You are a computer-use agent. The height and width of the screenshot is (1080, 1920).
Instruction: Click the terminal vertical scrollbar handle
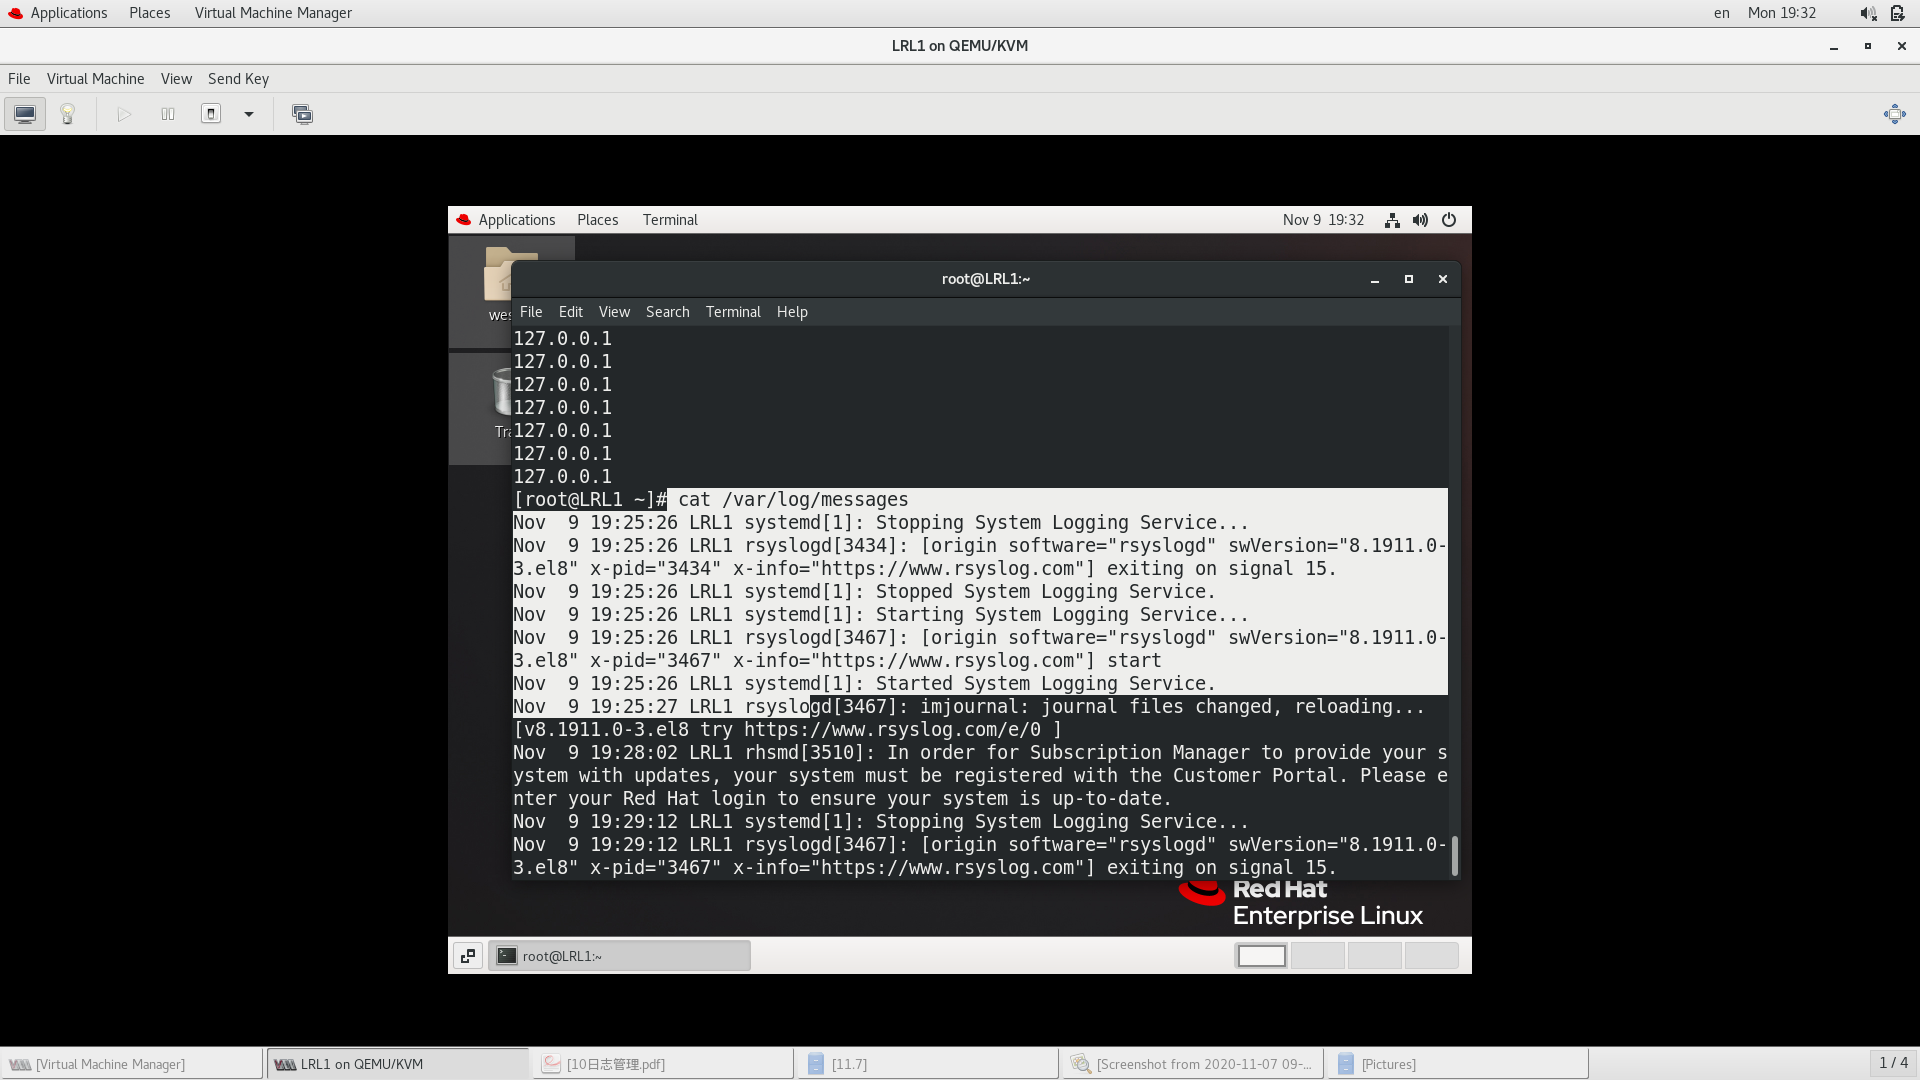pyautogui.click(x=1454, y=856)
